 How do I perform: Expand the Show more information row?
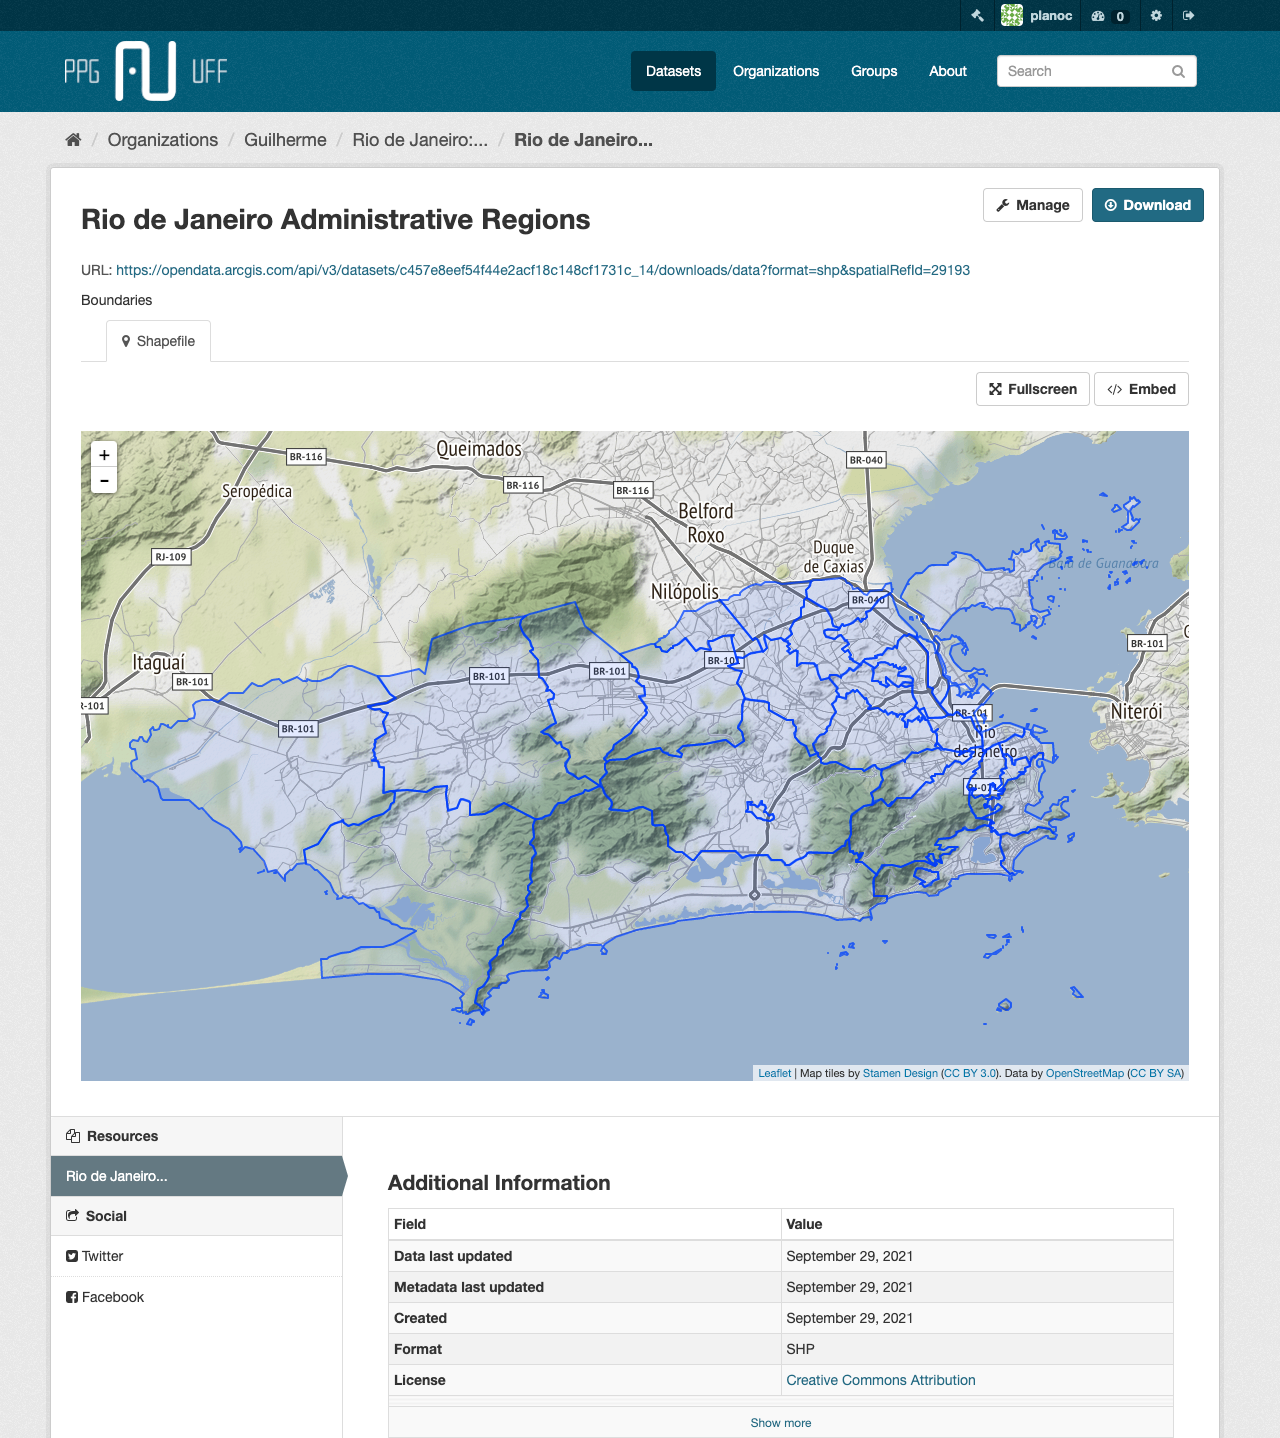coord(780,1423)
